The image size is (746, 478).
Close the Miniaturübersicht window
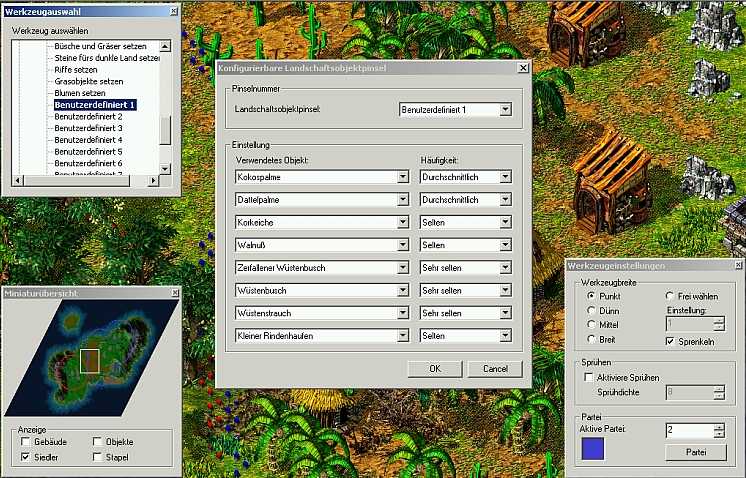tap(175, 293)
